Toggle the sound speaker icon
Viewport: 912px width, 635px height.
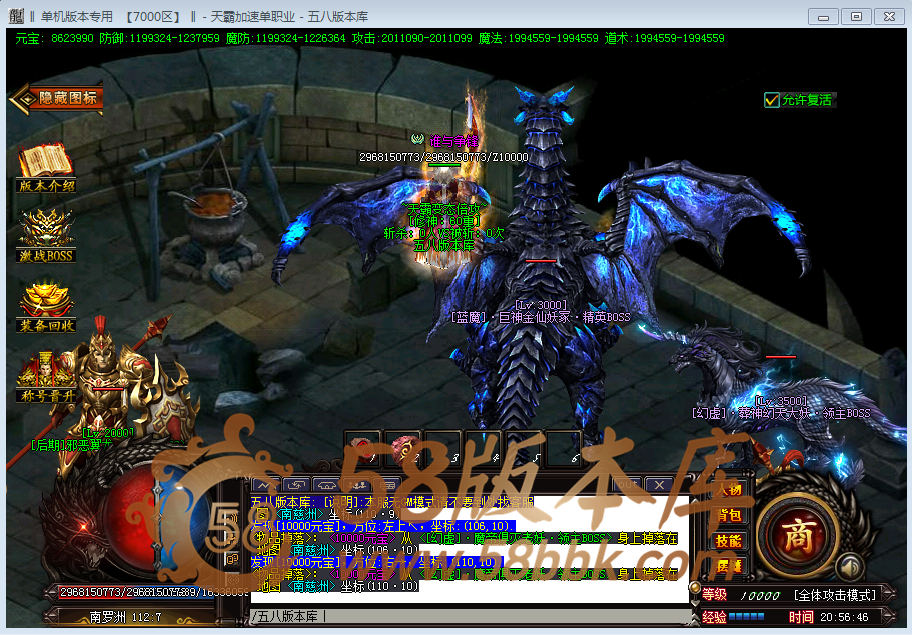pyautogui.click(x=849, y=565)
